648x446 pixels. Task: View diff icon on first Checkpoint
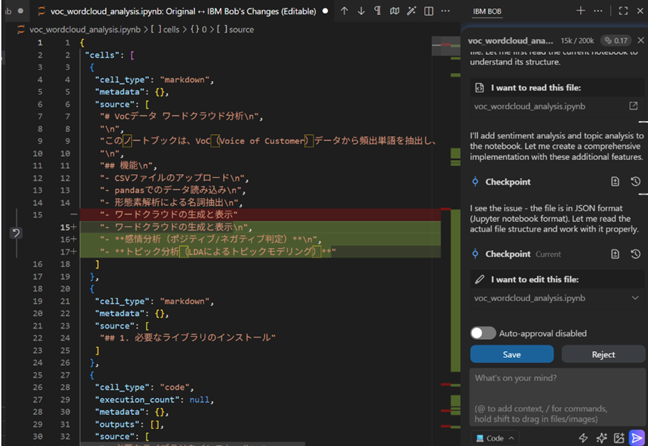pos(615,181)
